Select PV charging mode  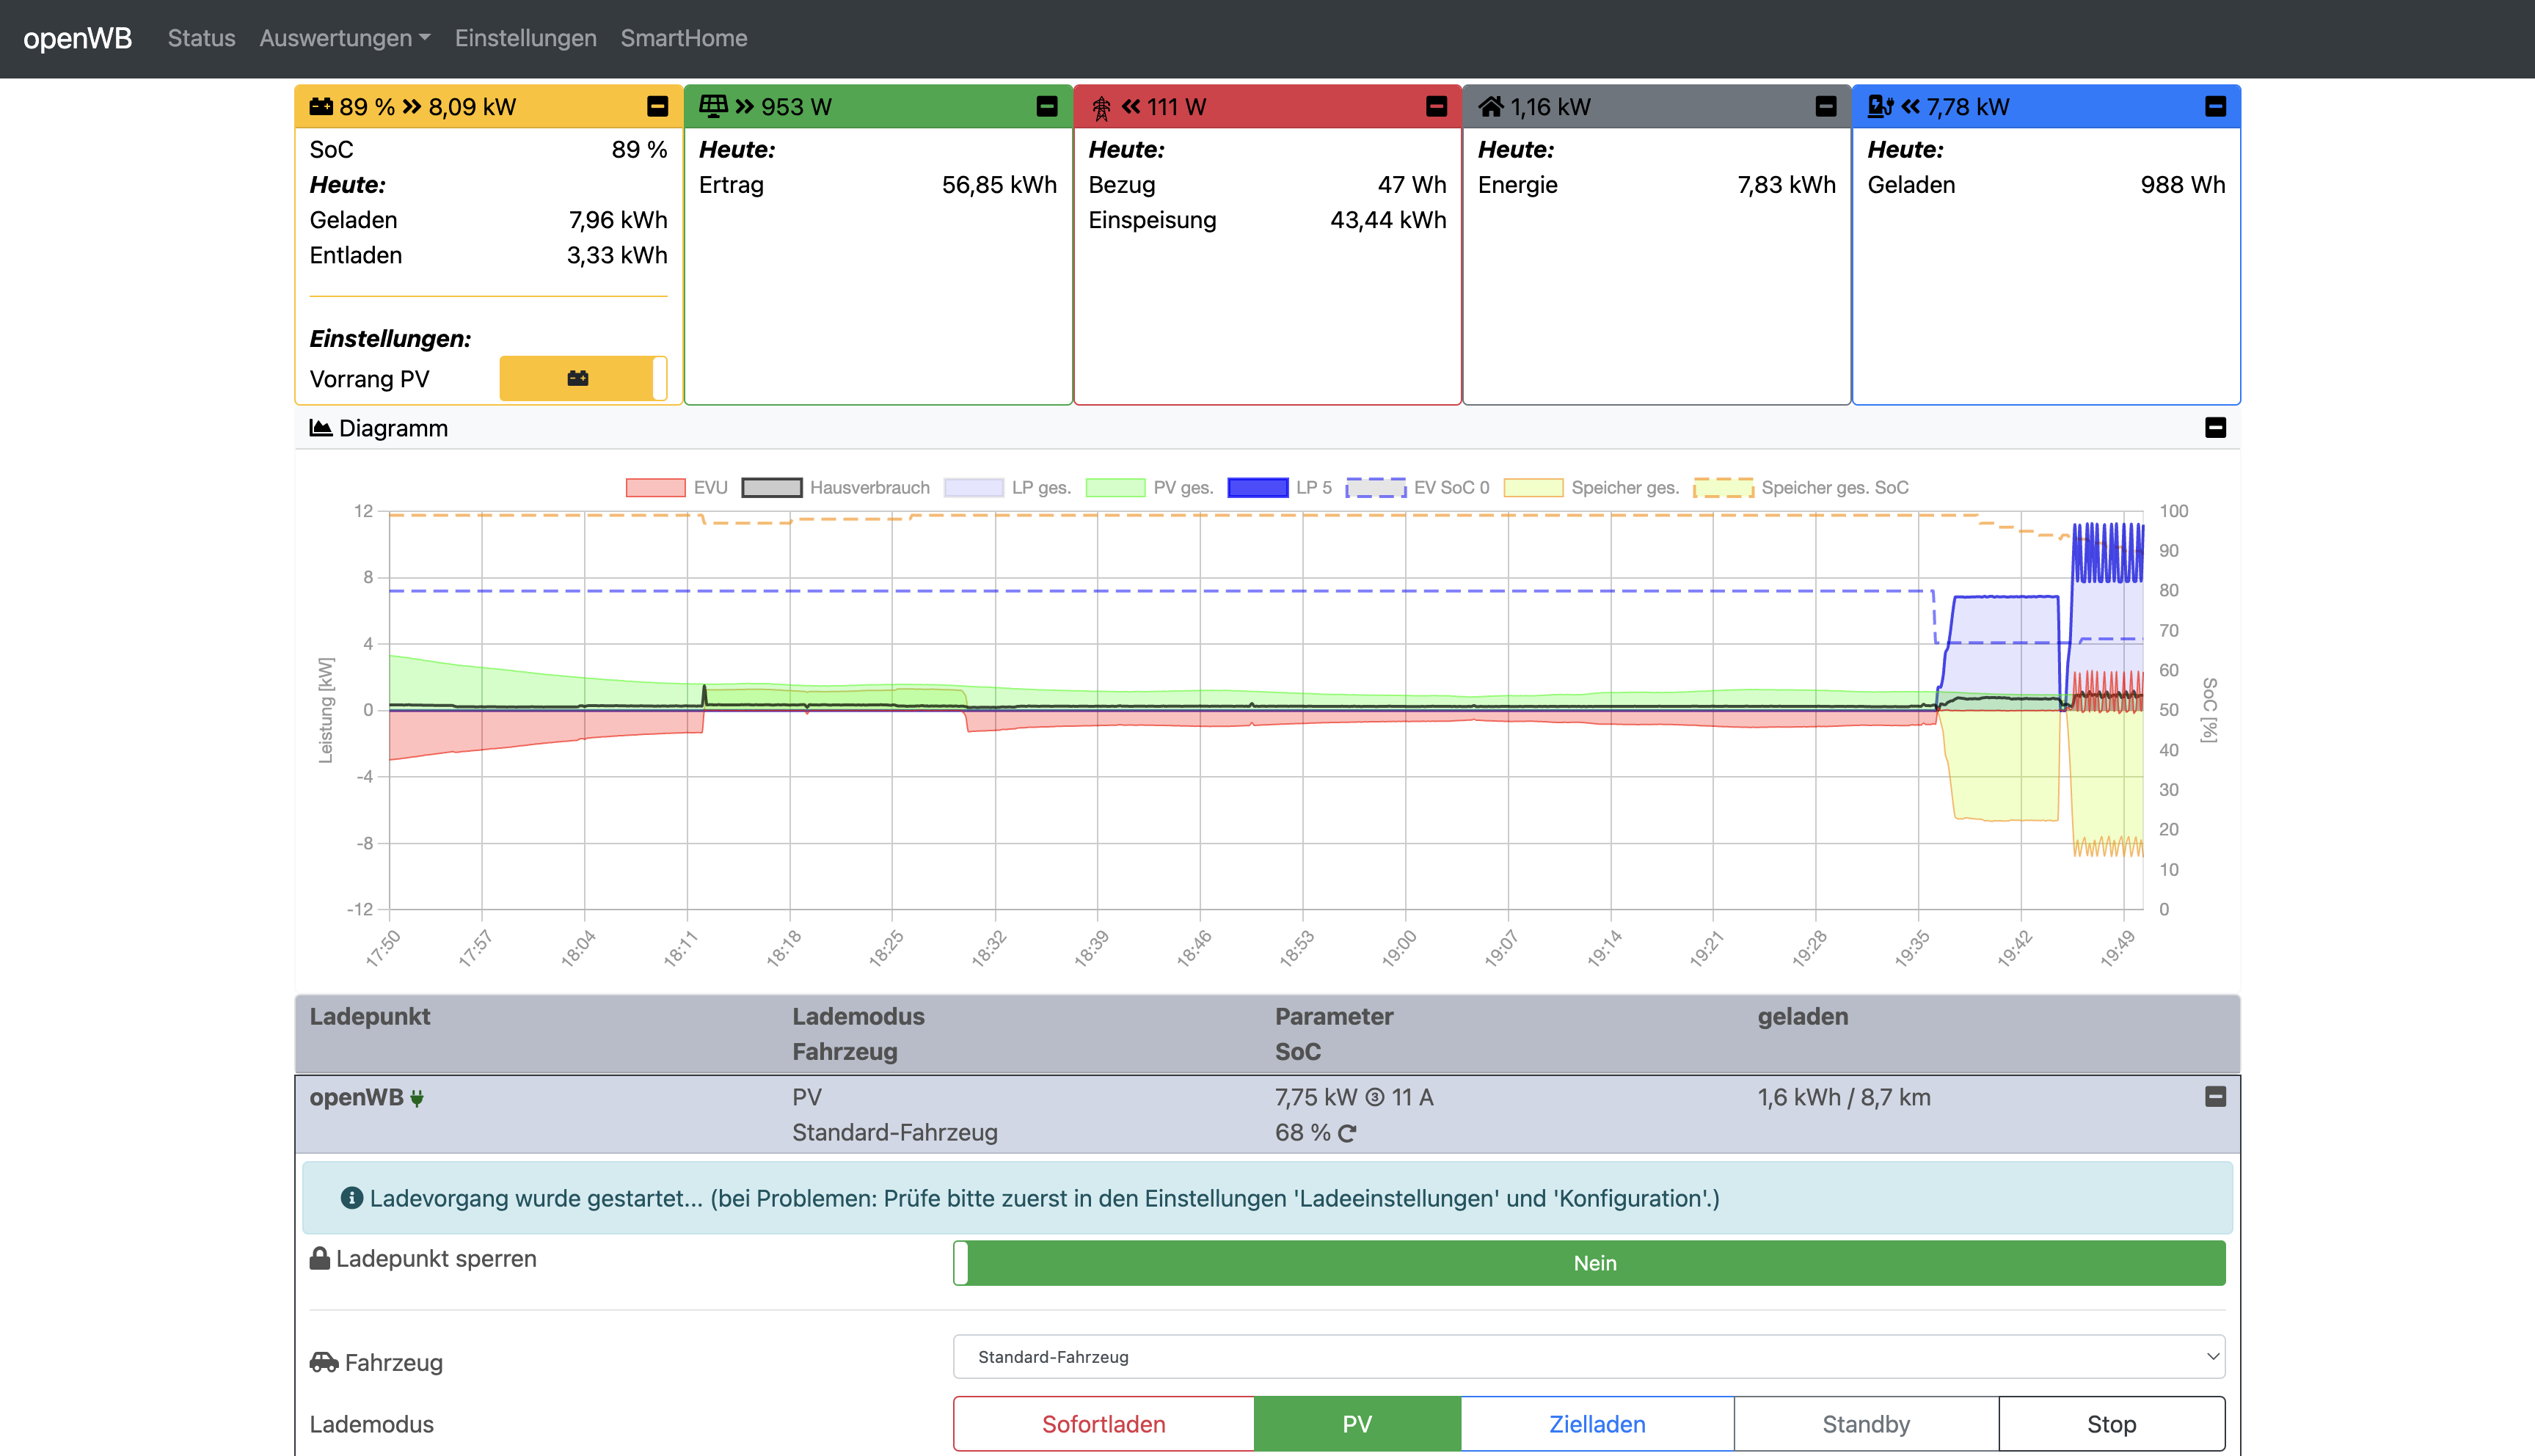click(1357, 1424)
